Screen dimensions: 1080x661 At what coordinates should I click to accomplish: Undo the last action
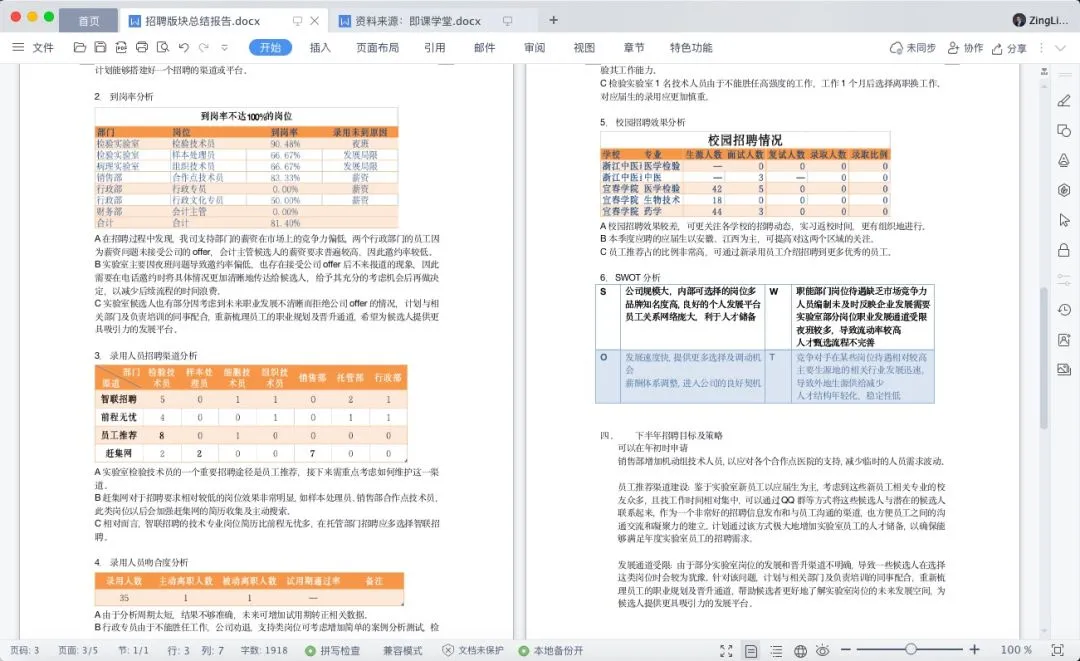(x=183, y=48)
